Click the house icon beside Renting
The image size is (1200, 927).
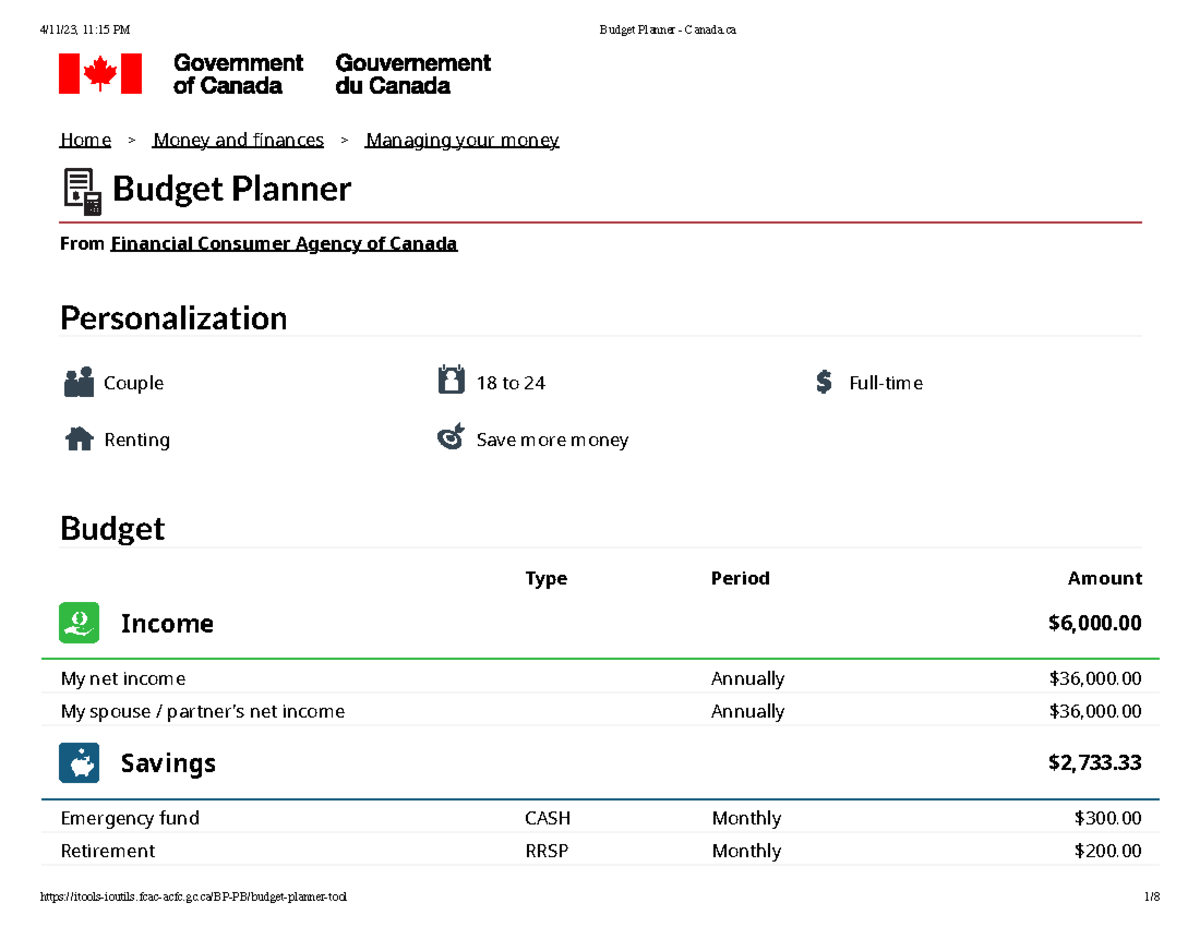point(78,438)
